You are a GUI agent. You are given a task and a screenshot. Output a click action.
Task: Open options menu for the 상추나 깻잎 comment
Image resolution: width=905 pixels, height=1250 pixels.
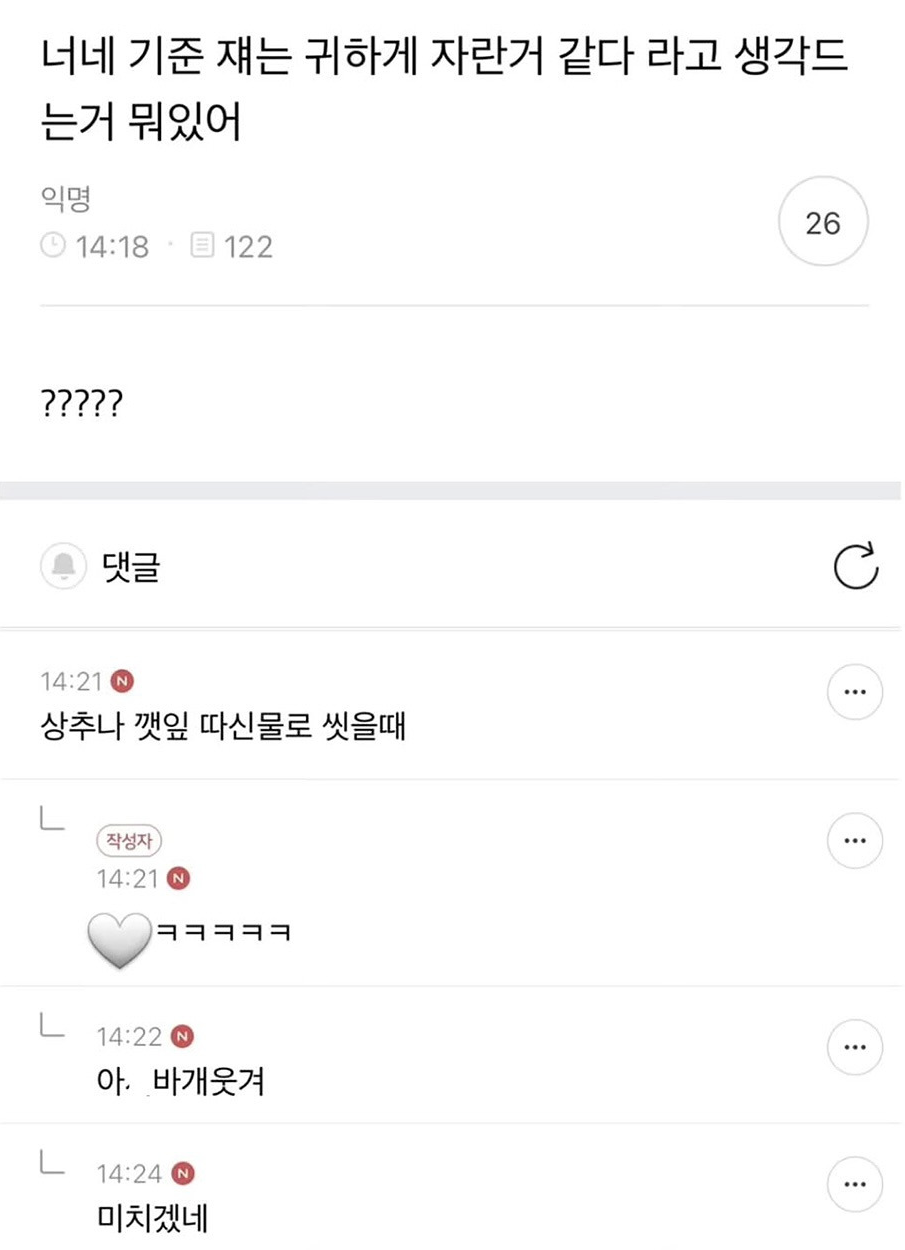click(x=855, y=691)
